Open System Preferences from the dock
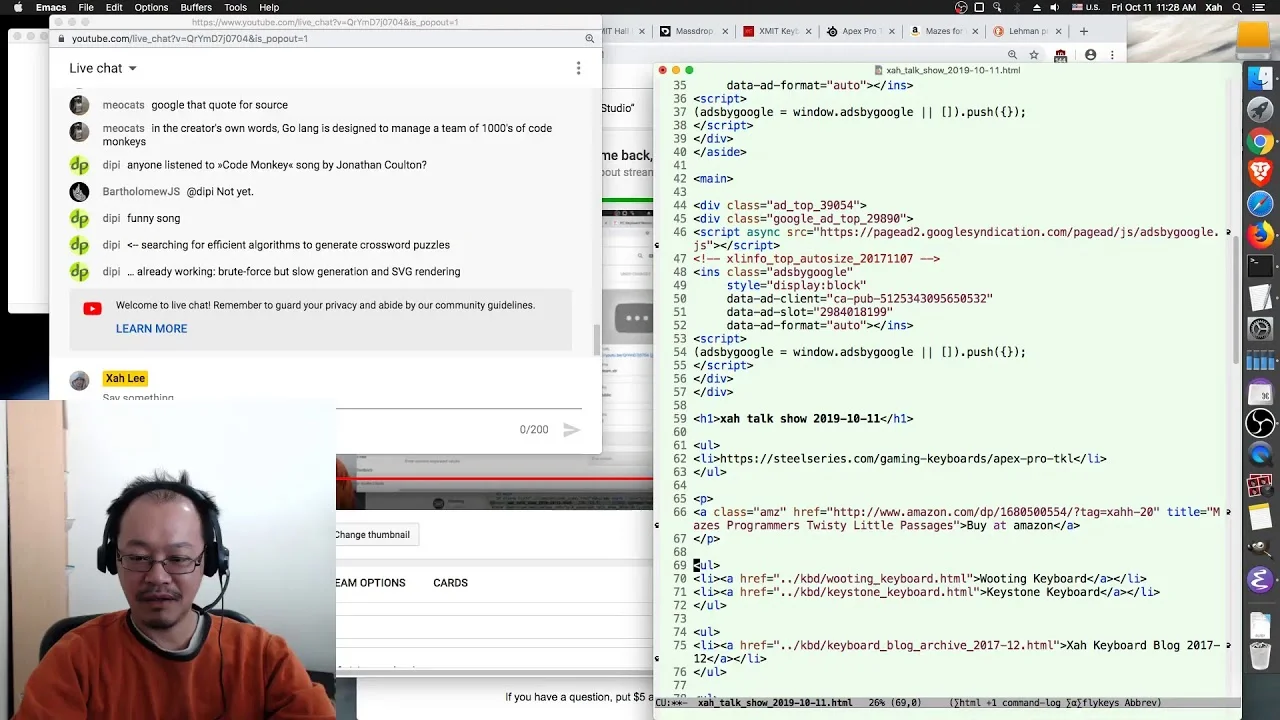Screen dimensions: 1280x720 [x=1260, y=329]
